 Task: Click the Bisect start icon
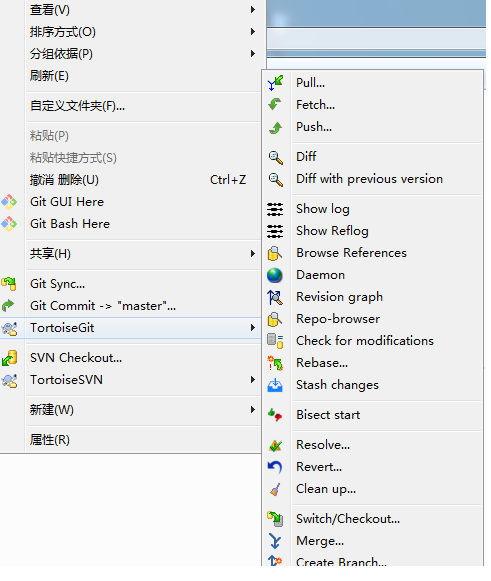275,415
